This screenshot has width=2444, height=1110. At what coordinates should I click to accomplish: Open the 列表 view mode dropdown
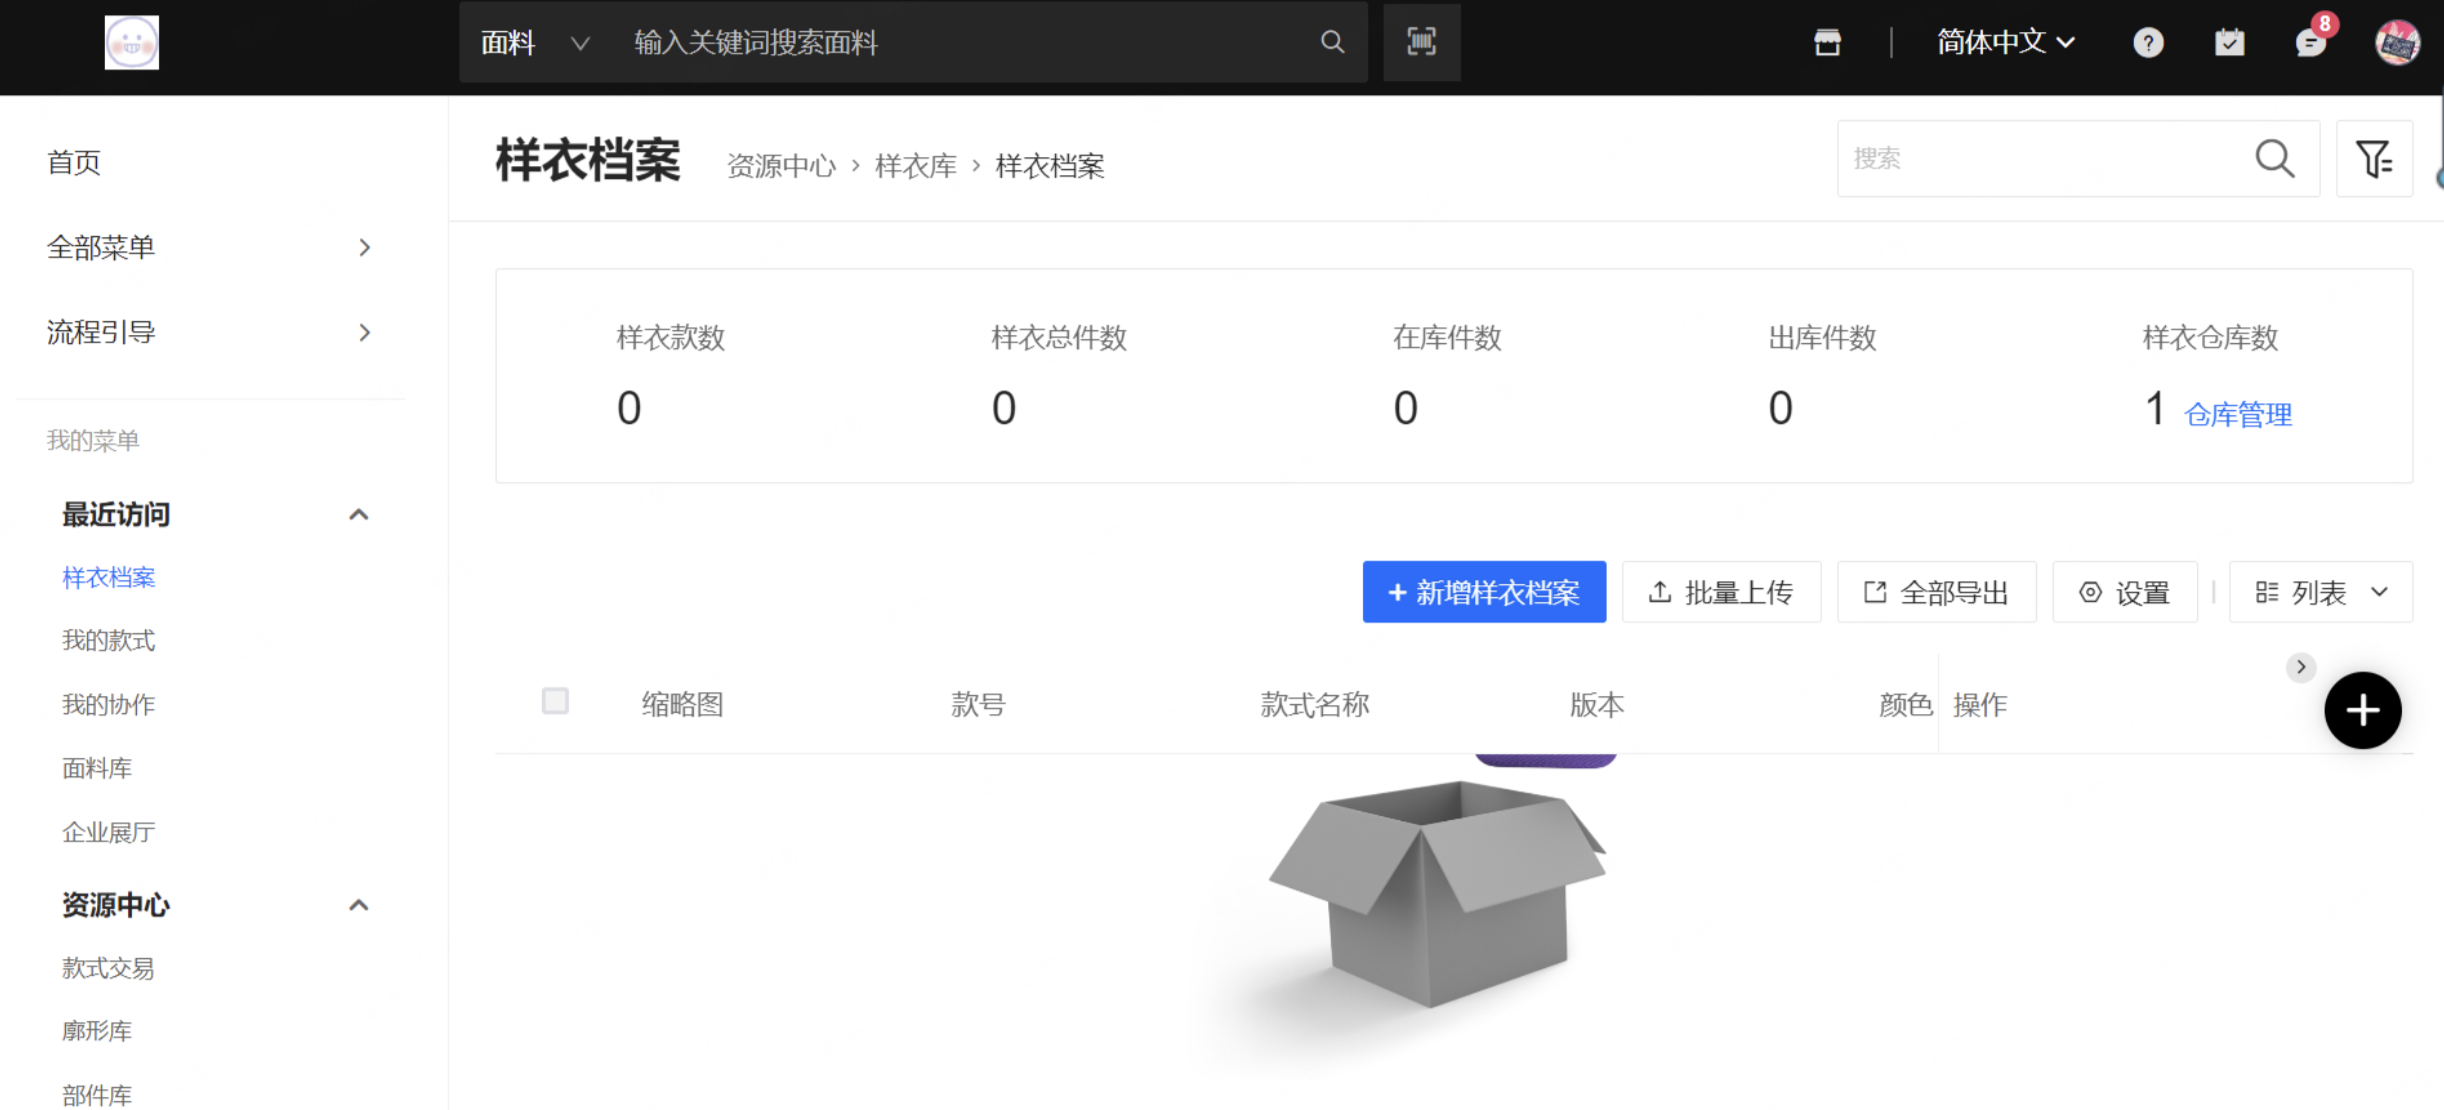[x=2320, y=593]
